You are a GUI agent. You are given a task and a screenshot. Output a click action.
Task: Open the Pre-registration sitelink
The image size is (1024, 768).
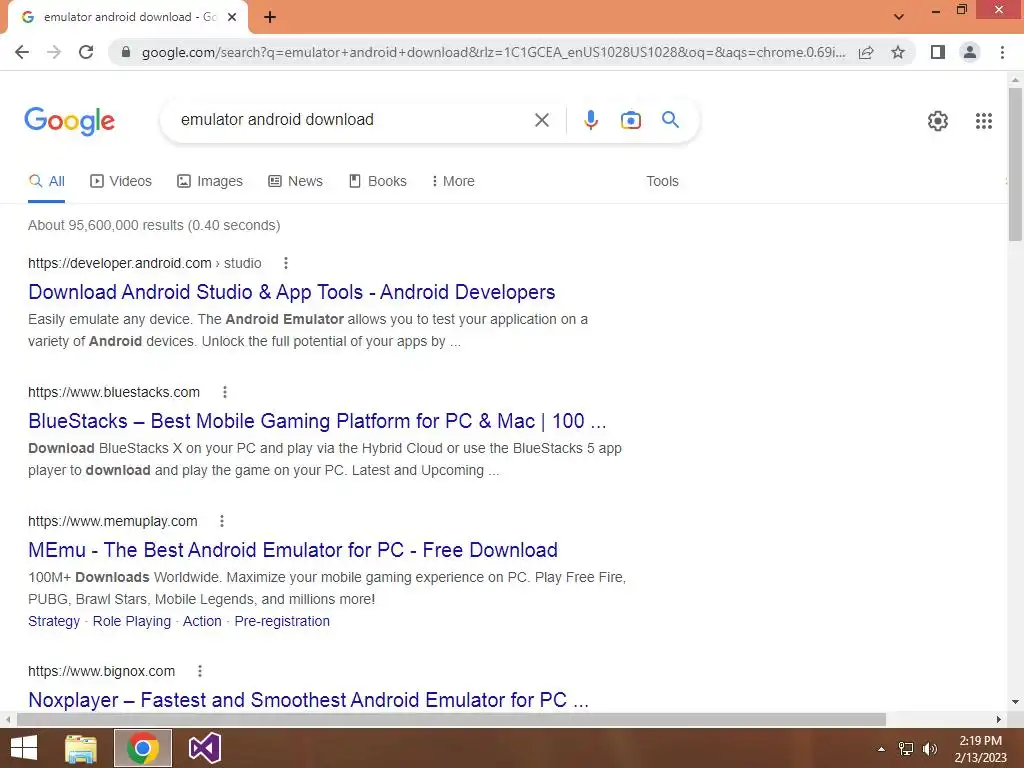coord(282,622)
